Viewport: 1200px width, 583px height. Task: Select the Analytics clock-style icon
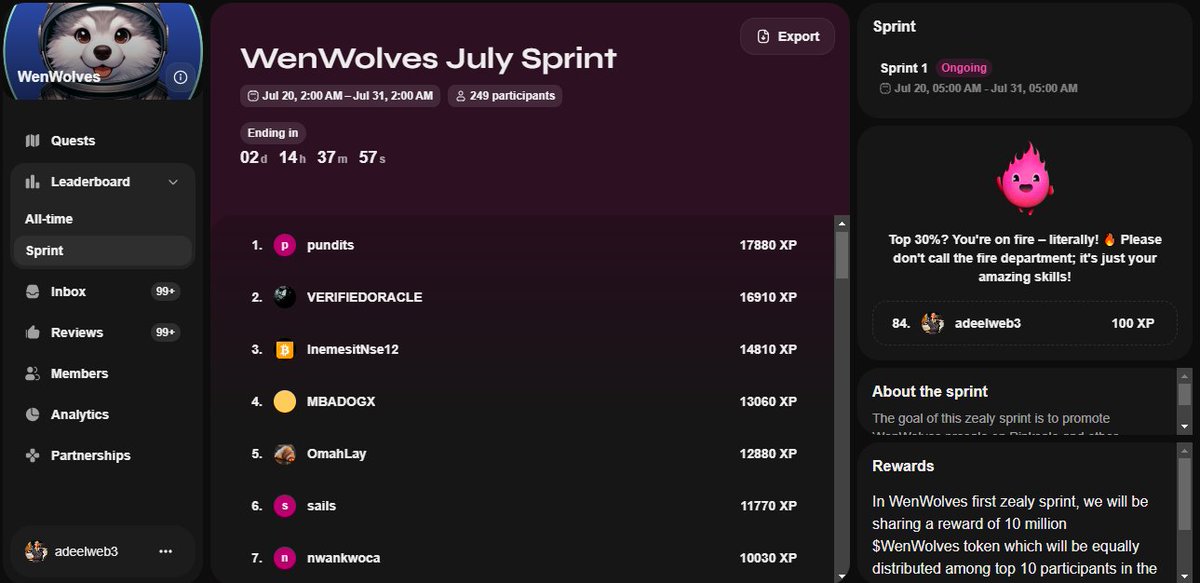pos(34,414)
